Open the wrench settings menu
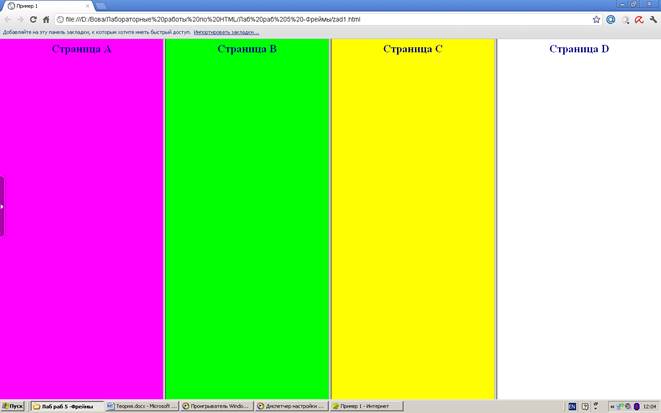 coord(653,19)
